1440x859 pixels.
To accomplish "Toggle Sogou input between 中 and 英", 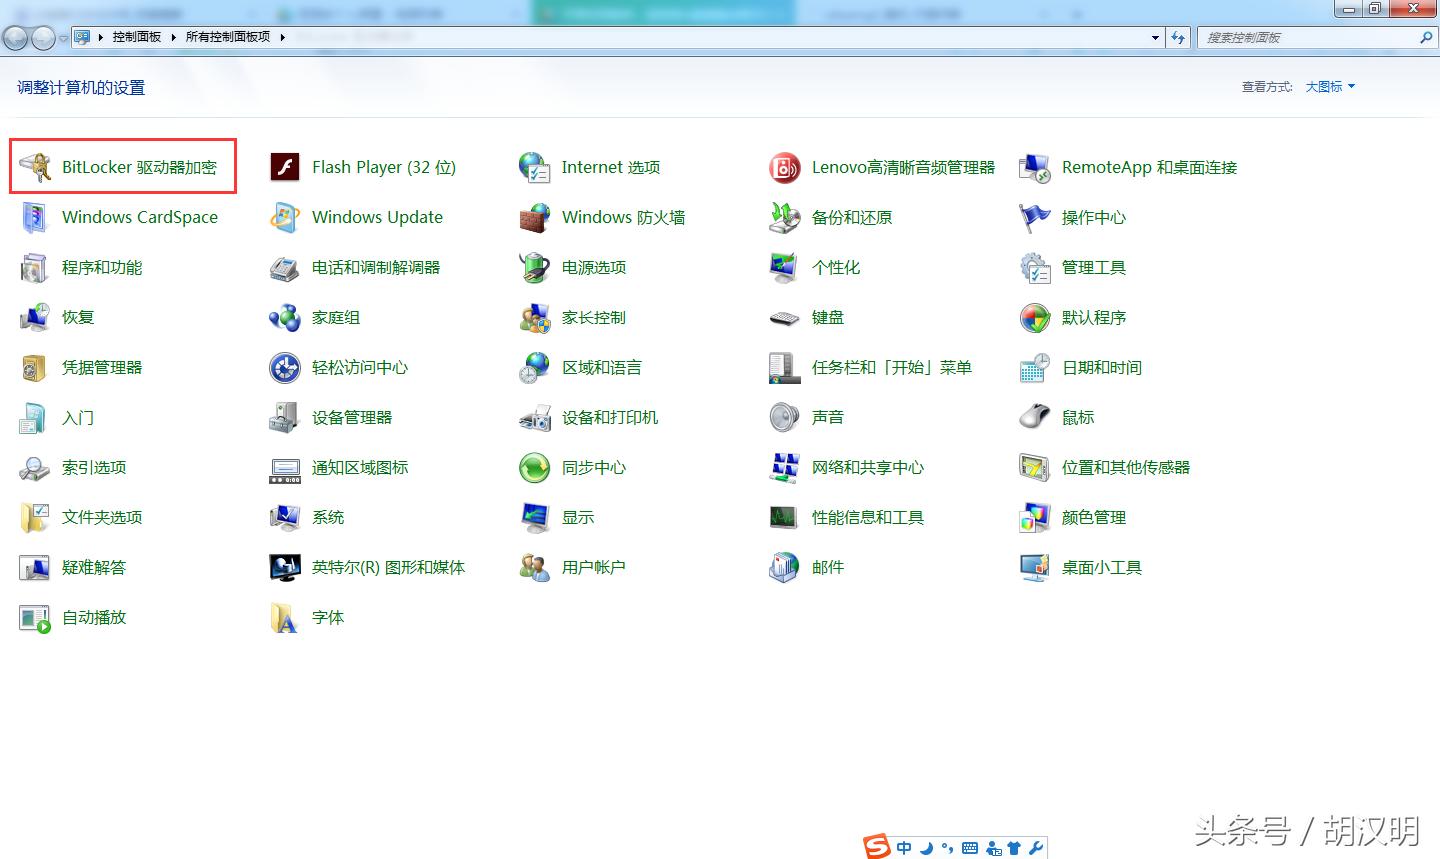I will click(x=904, y=847).
